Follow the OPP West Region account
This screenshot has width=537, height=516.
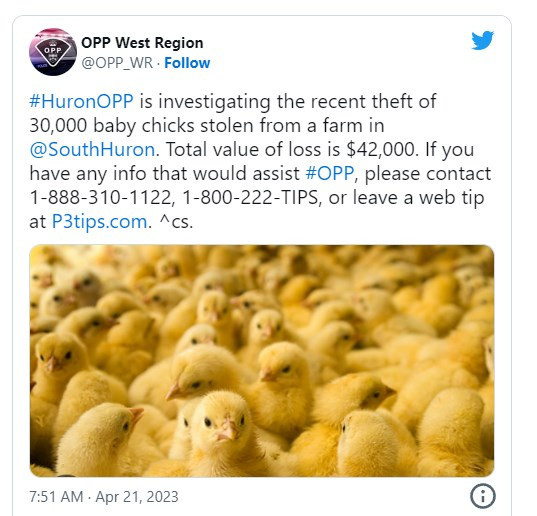click(x=187, y=63)
